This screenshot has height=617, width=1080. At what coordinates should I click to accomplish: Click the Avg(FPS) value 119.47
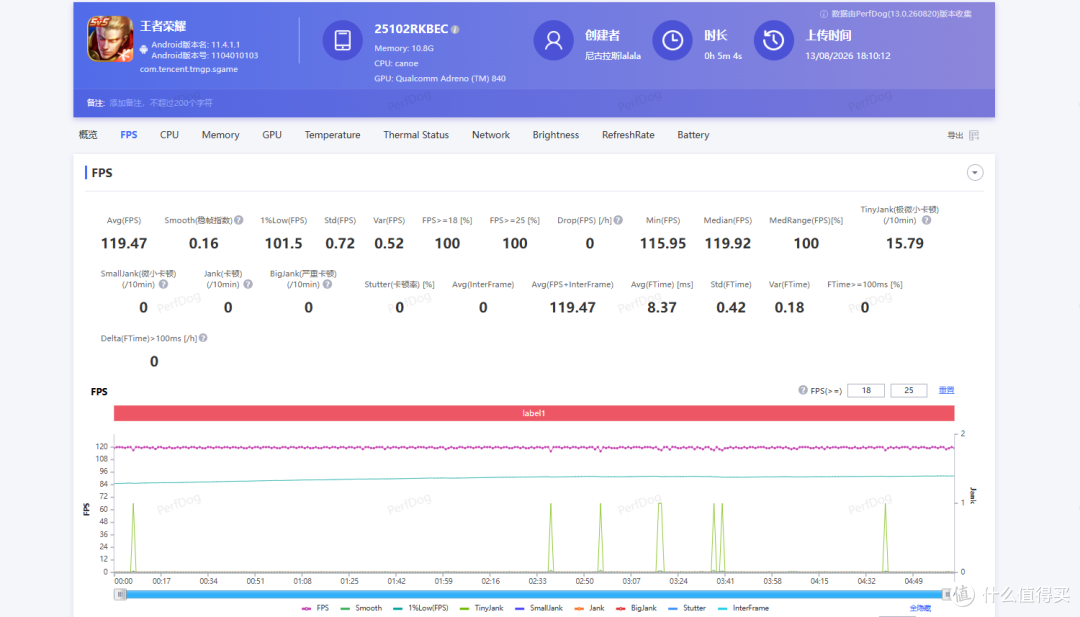tap(124, 244)
